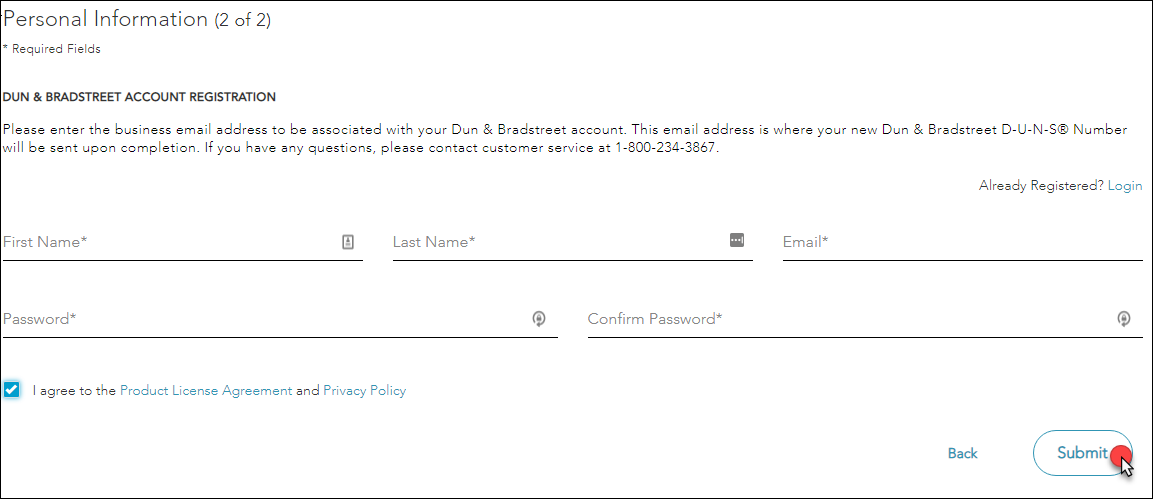Focus the Confirm Password field
Screen dimensions: 1153x499
tap(848, 320)
